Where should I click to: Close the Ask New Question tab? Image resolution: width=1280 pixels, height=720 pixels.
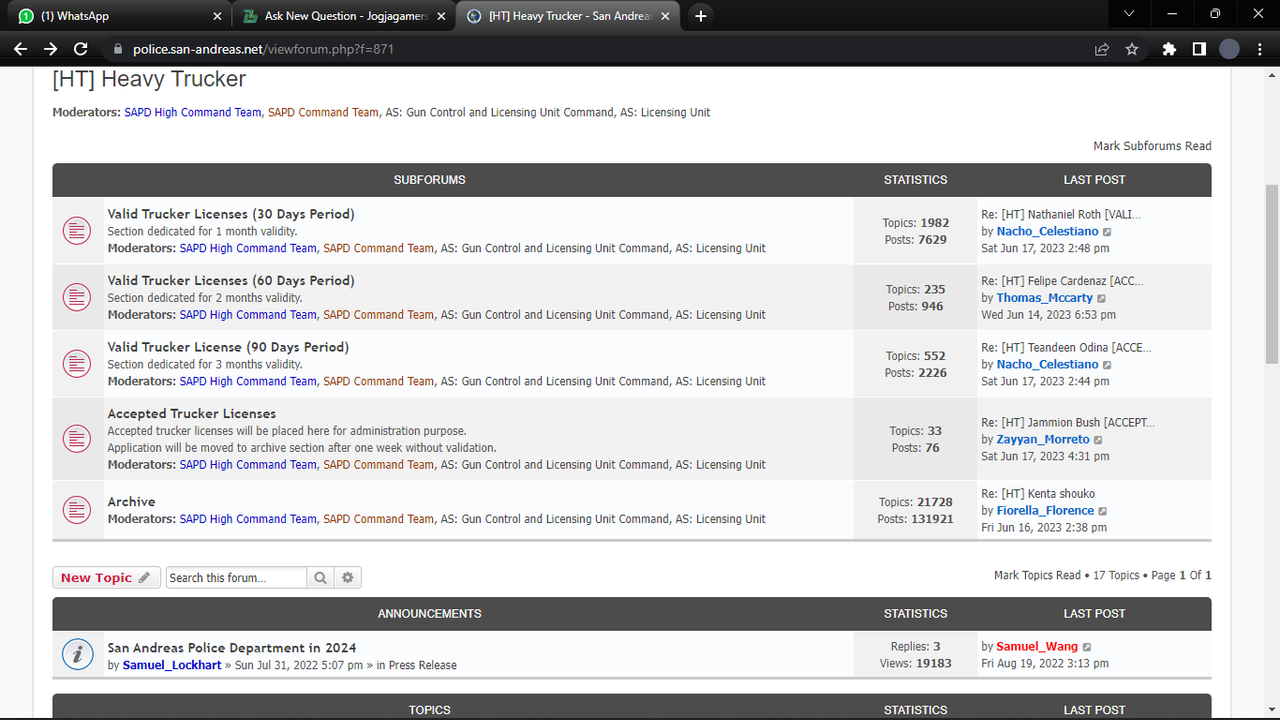(x=441, y=16)
